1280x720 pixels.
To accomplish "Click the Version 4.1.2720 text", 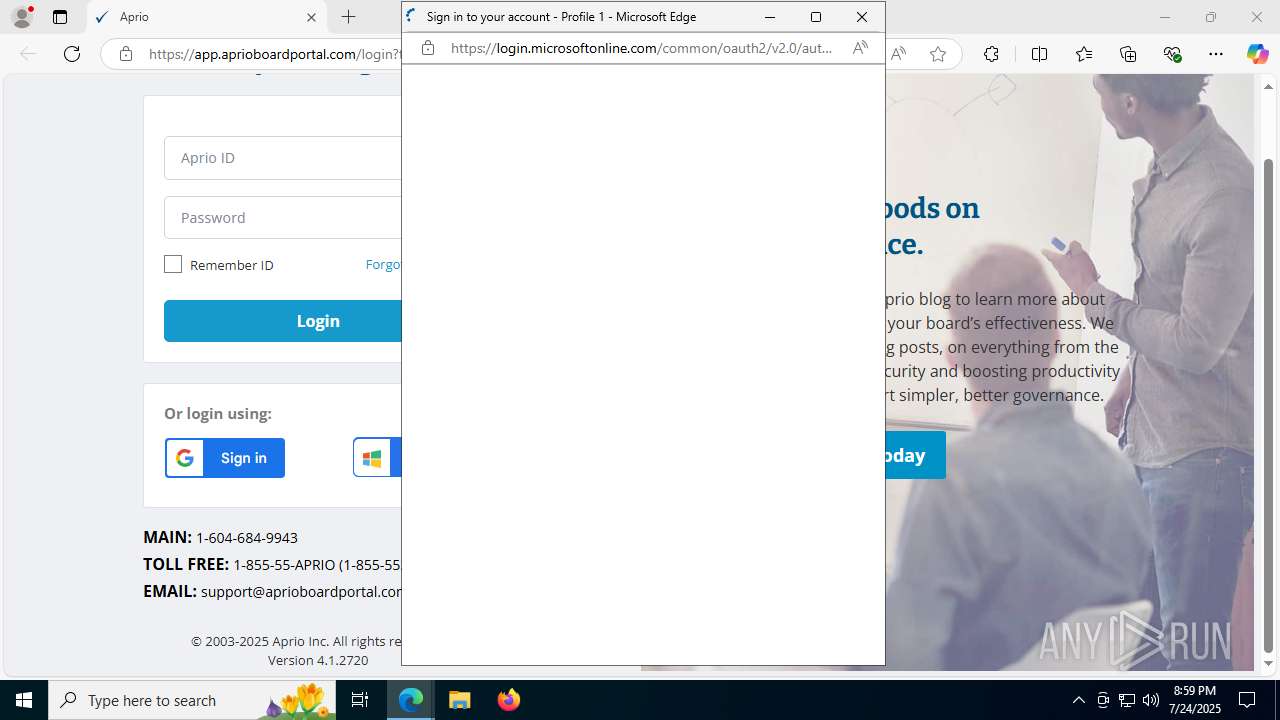I will click(318, 660).
